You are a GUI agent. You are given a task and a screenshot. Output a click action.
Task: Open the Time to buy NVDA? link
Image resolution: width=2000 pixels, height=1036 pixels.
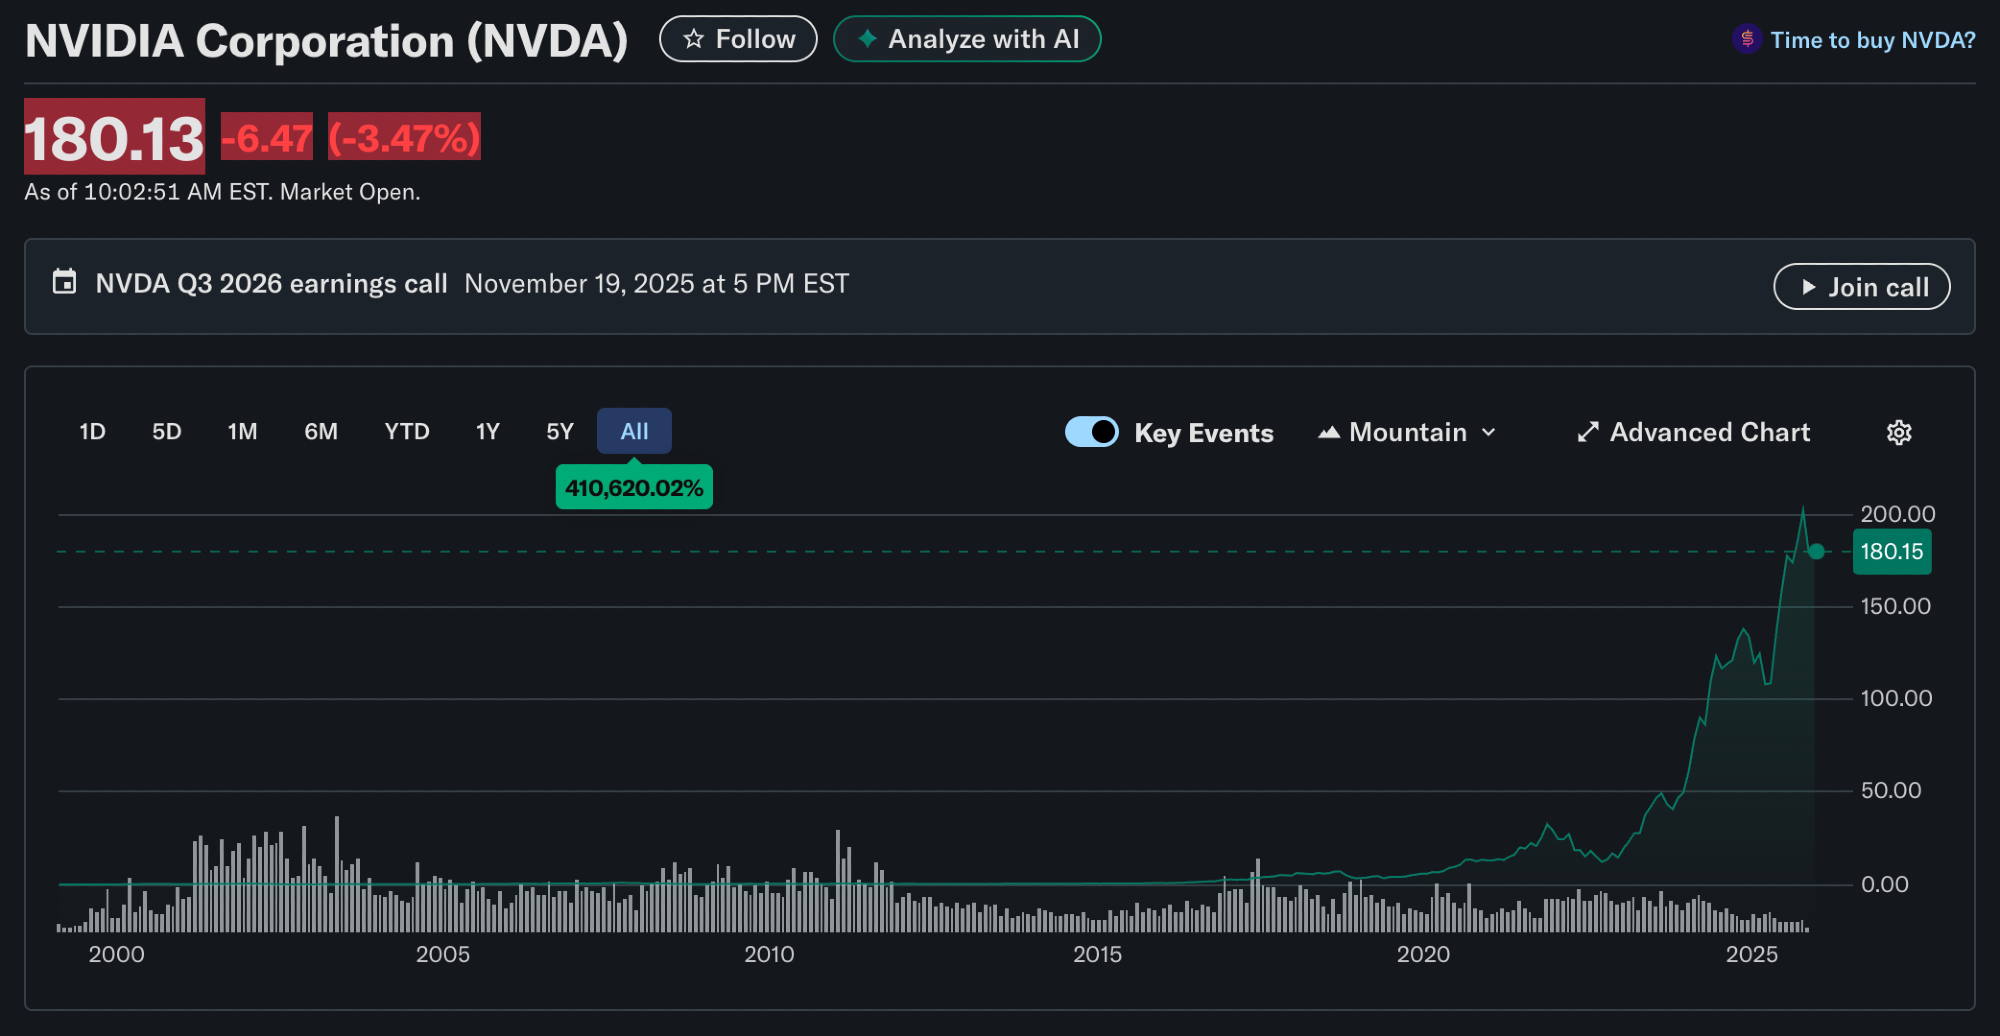[x=1872, y=40]
